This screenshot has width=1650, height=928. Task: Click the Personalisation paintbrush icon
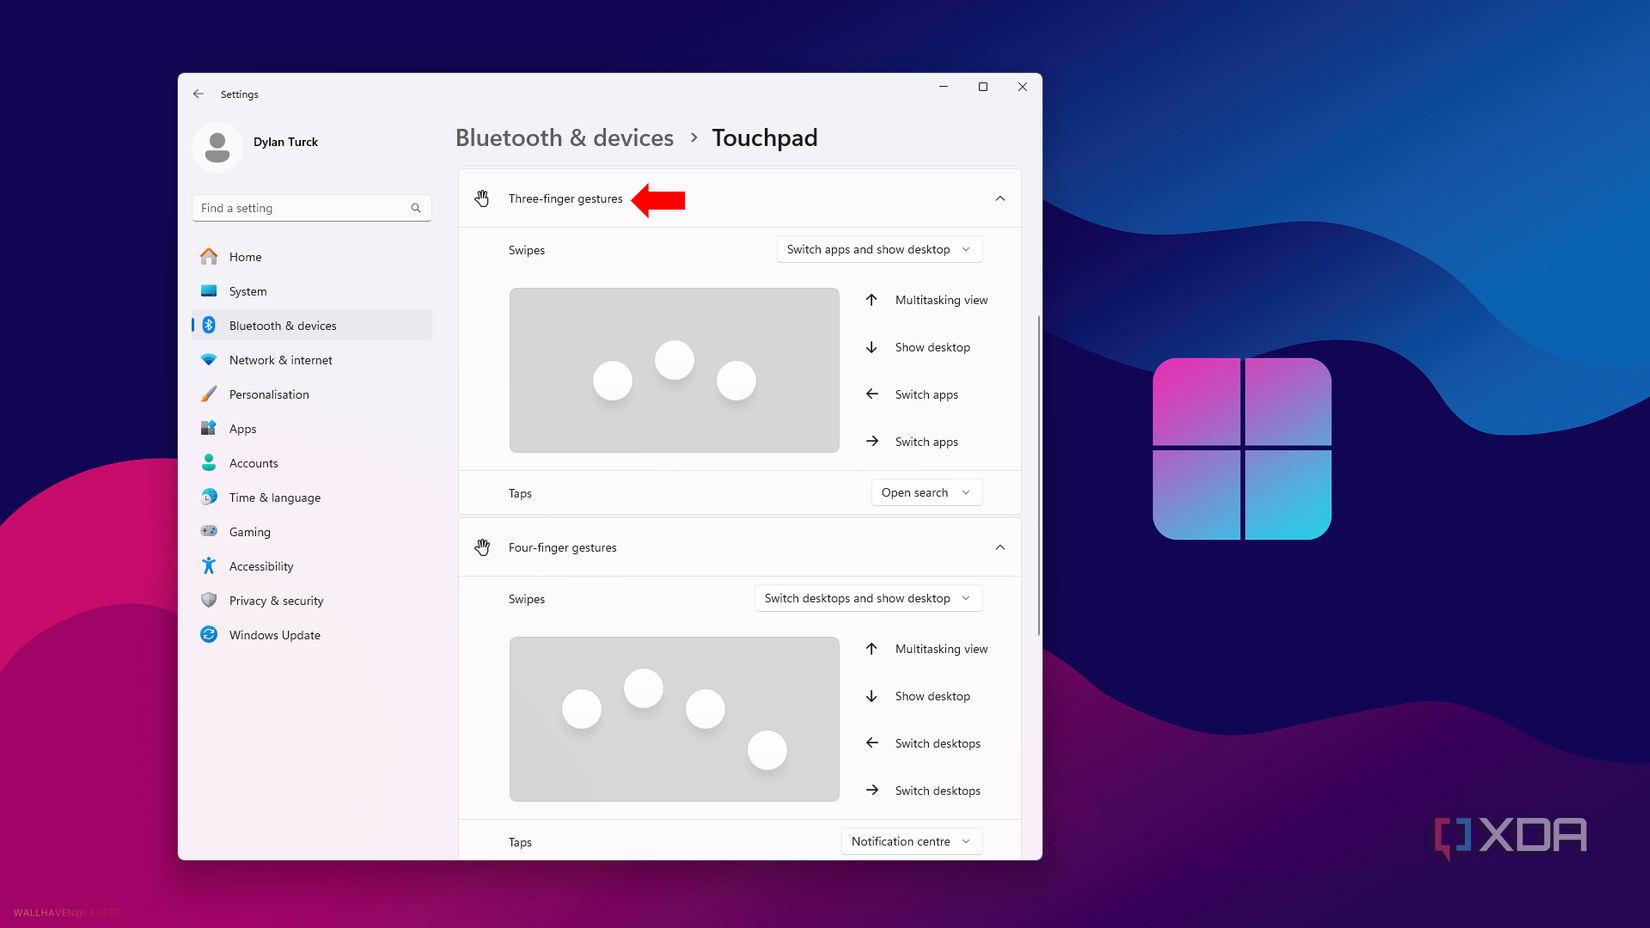tap(209, 394)
